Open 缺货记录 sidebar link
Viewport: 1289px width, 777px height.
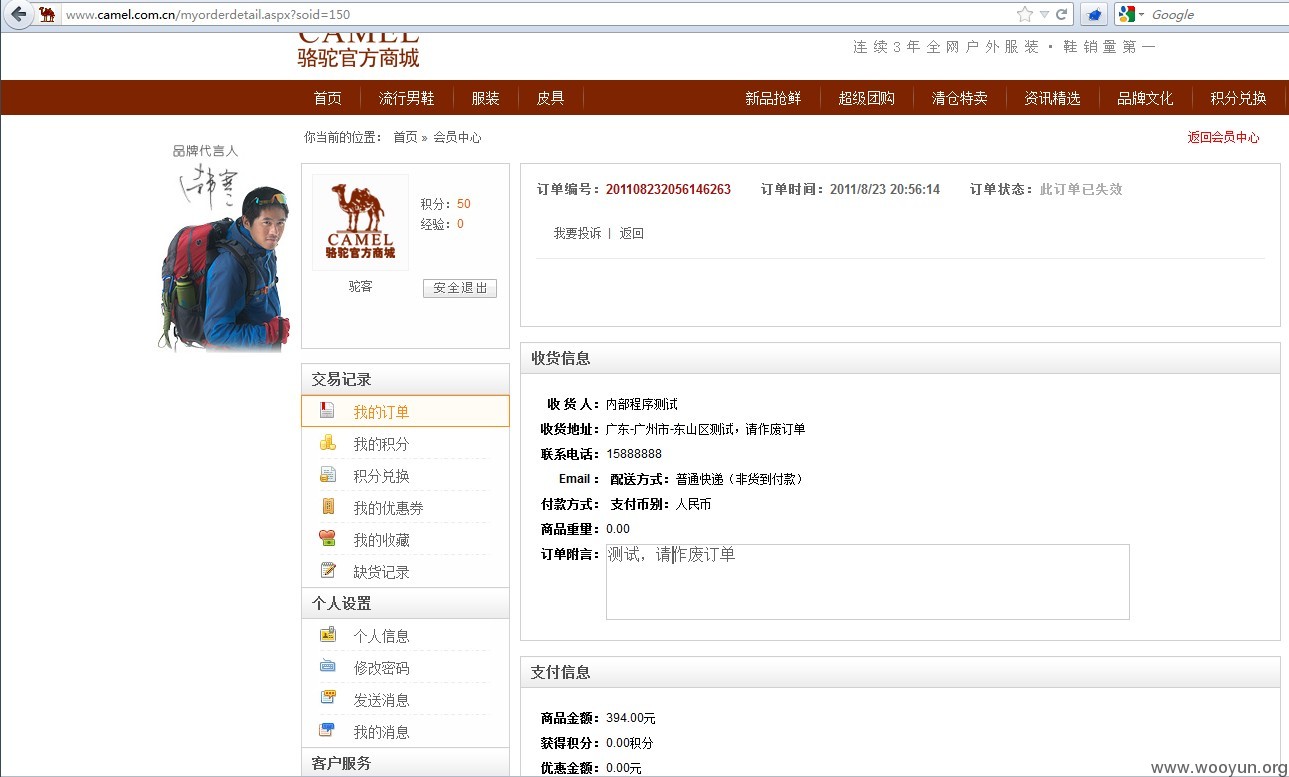pyautogui.click(x=381, y=571)
